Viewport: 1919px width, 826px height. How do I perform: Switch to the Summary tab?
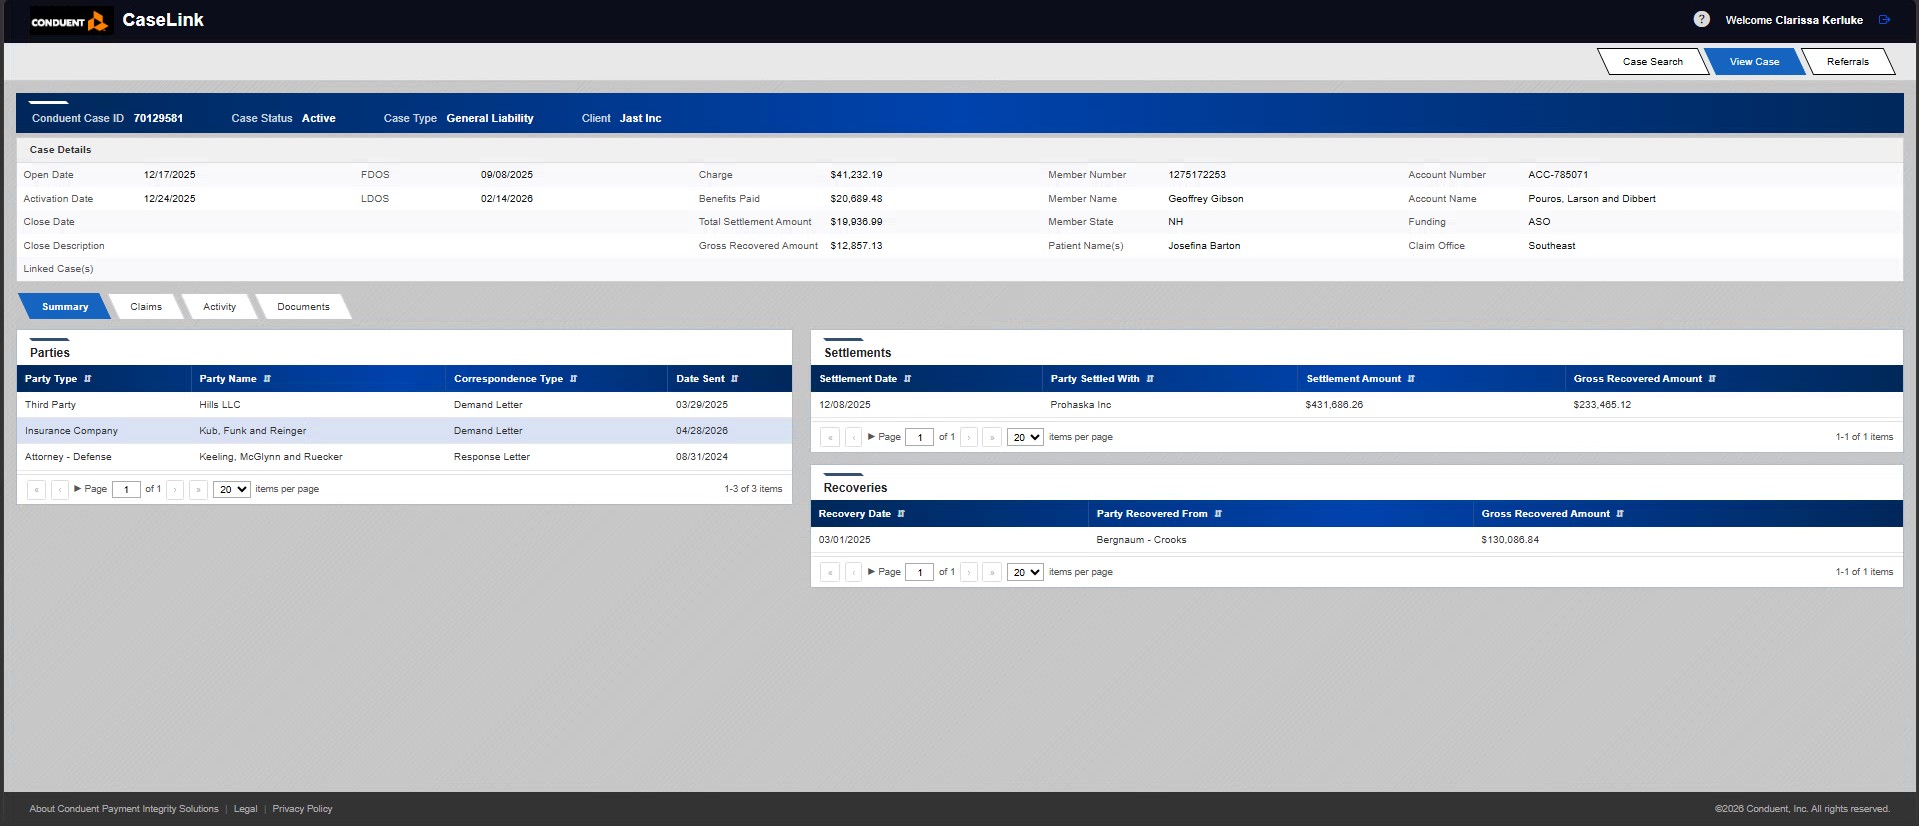pos(65,307)
